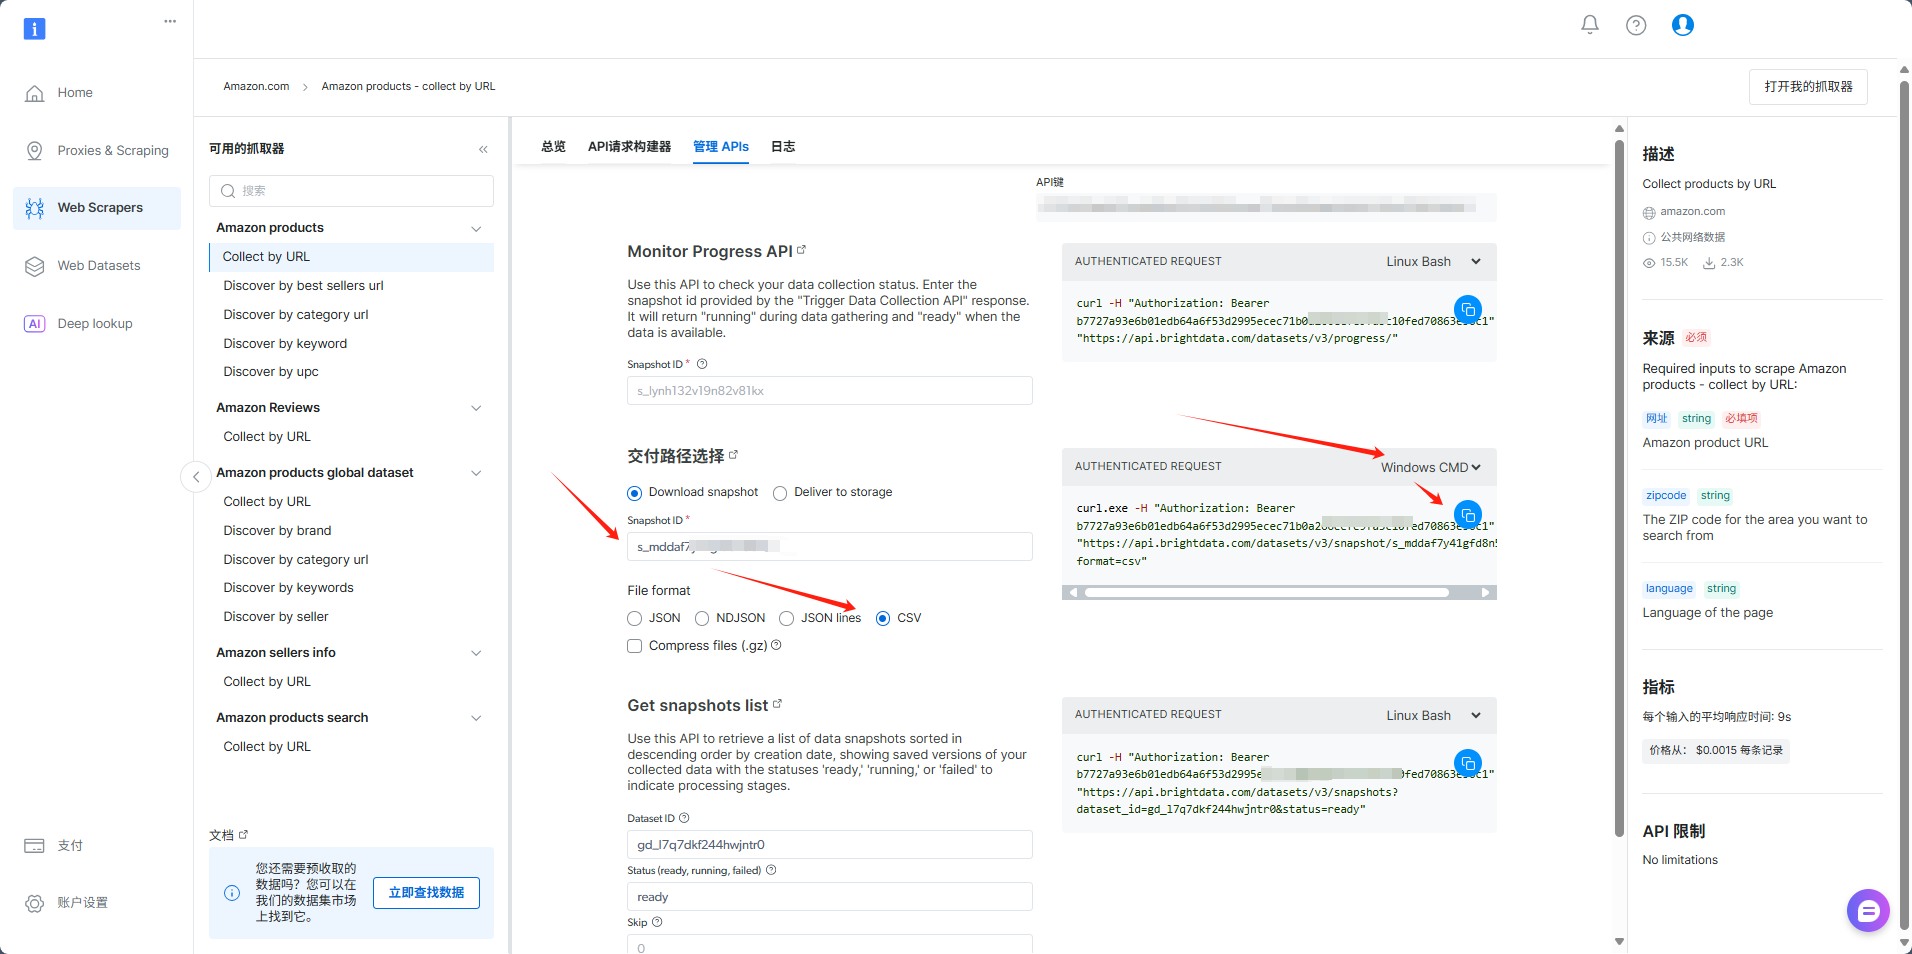Open Monitor Progress Linux Bash dropdown
The width and height of the screenshot is (1912, 954).
coord(1433,262)
